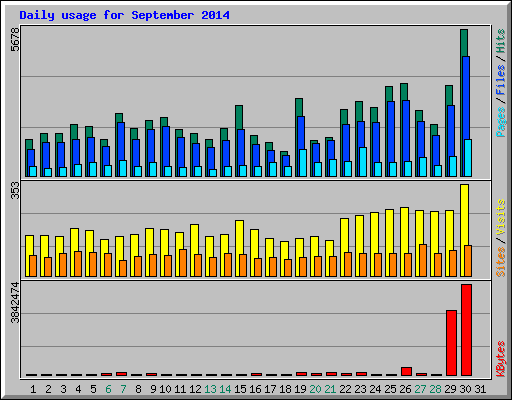Viewport: 512px width, 400px height.
Task: Click the green Hits bar for day 19
Action: click(299, 107)
